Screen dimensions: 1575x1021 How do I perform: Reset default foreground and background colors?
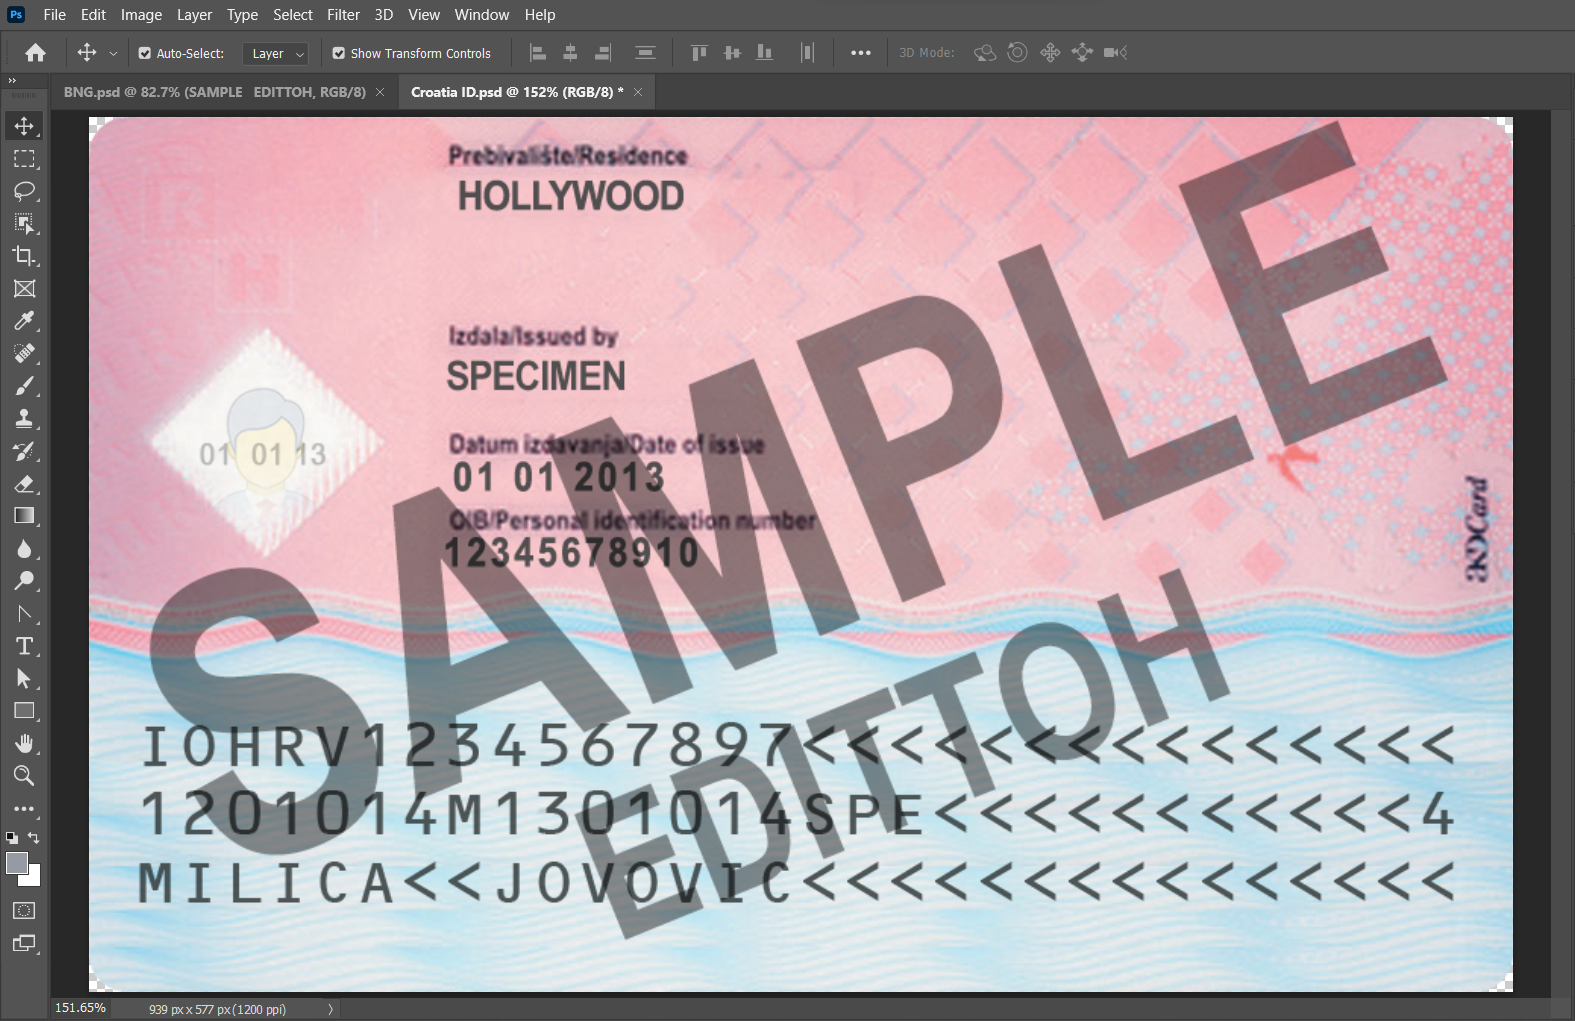pyautogui.click(x=12, y=838)
